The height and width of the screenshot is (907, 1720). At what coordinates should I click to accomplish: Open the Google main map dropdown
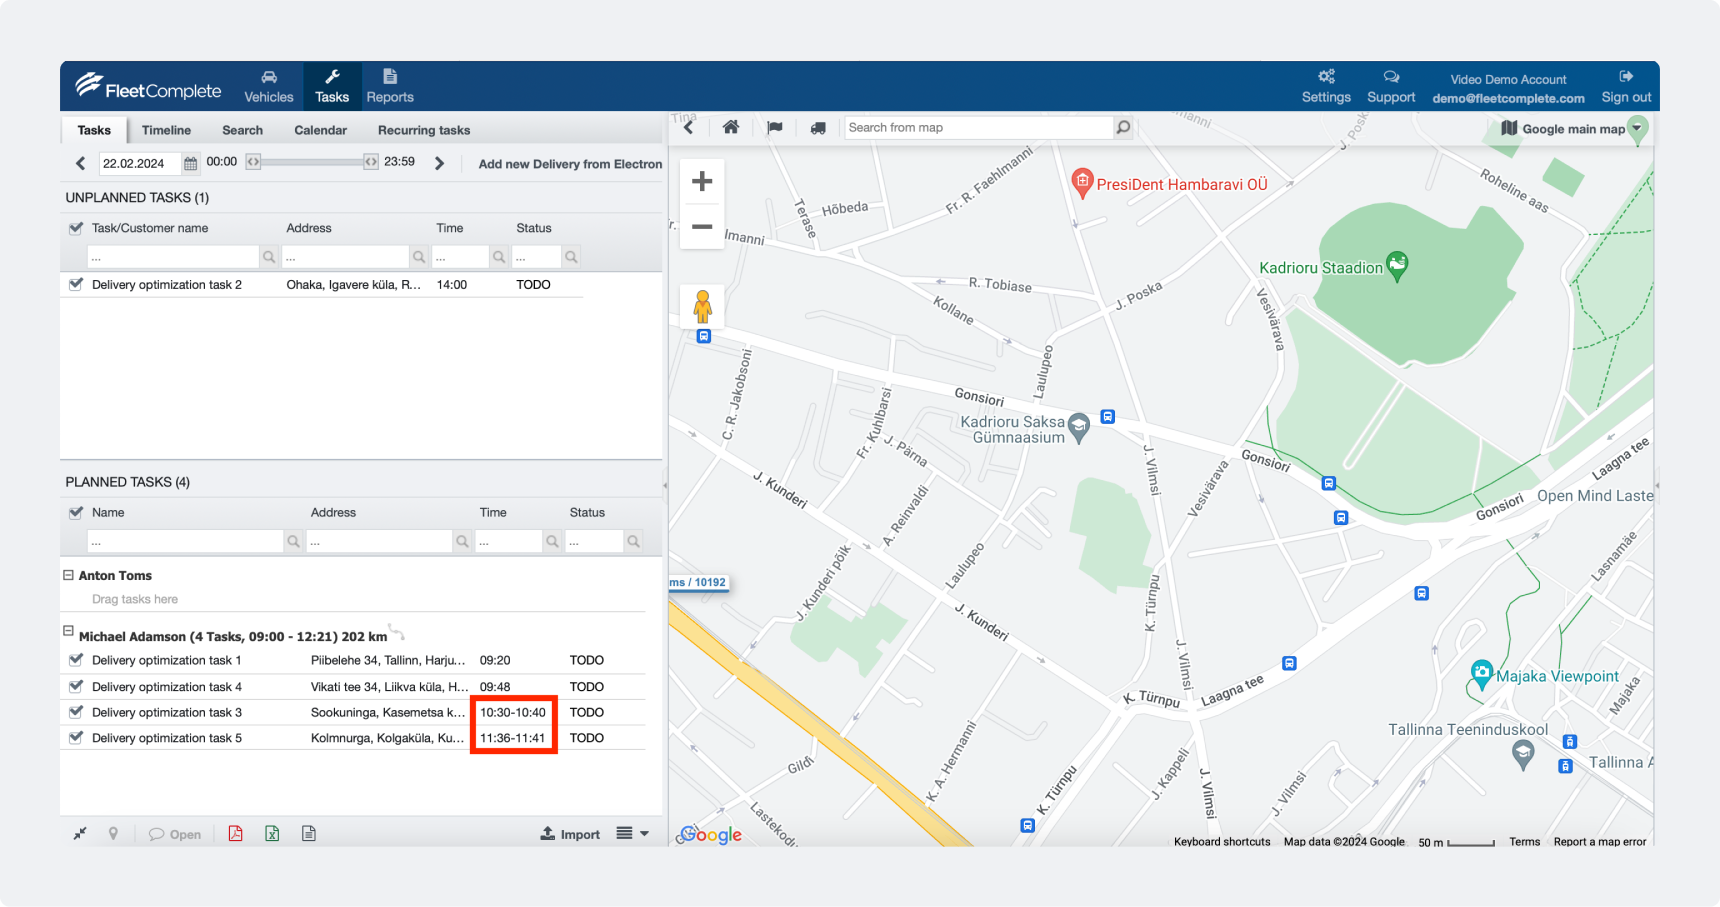pyautogui.click(x=1636, y=128)
